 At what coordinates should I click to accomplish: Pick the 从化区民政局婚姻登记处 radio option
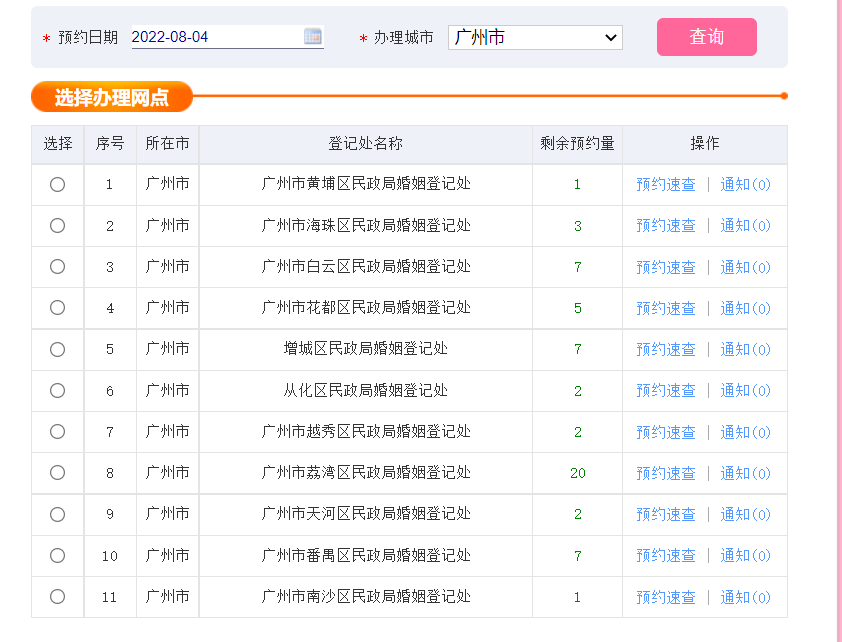(x=57, y=390)
